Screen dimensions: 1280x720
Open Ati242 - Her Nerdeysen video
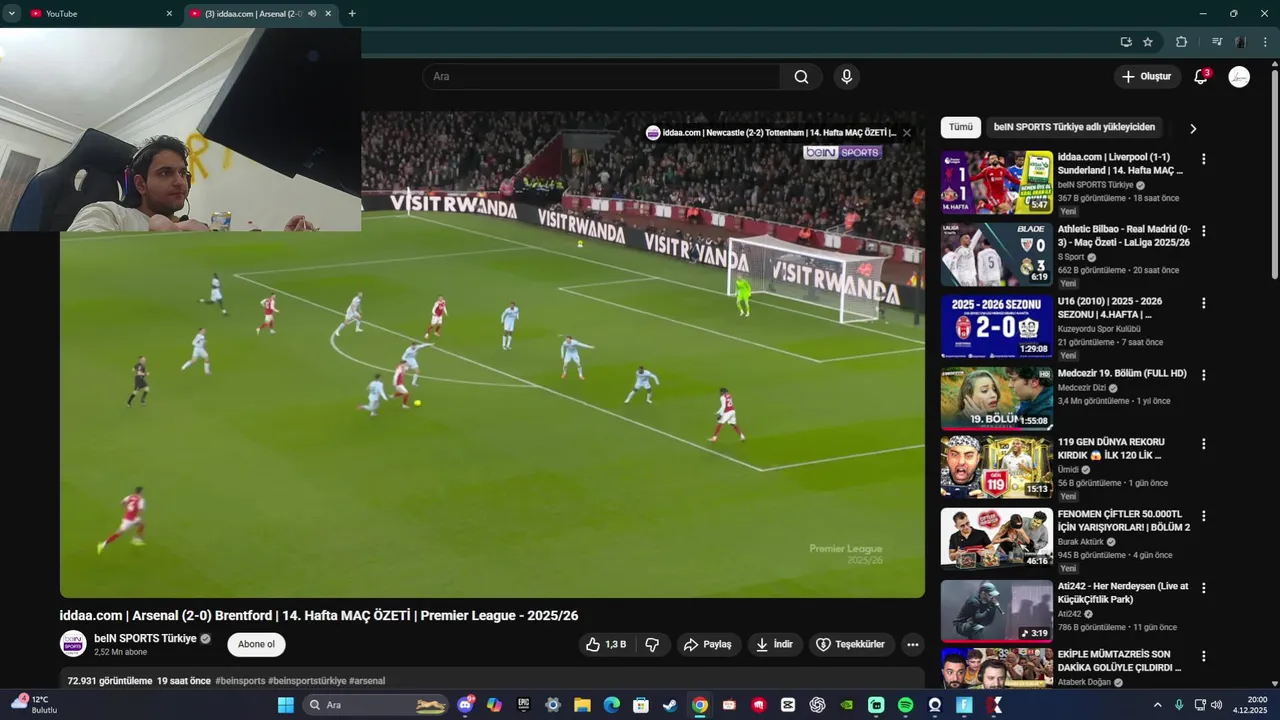pos(997,611)
